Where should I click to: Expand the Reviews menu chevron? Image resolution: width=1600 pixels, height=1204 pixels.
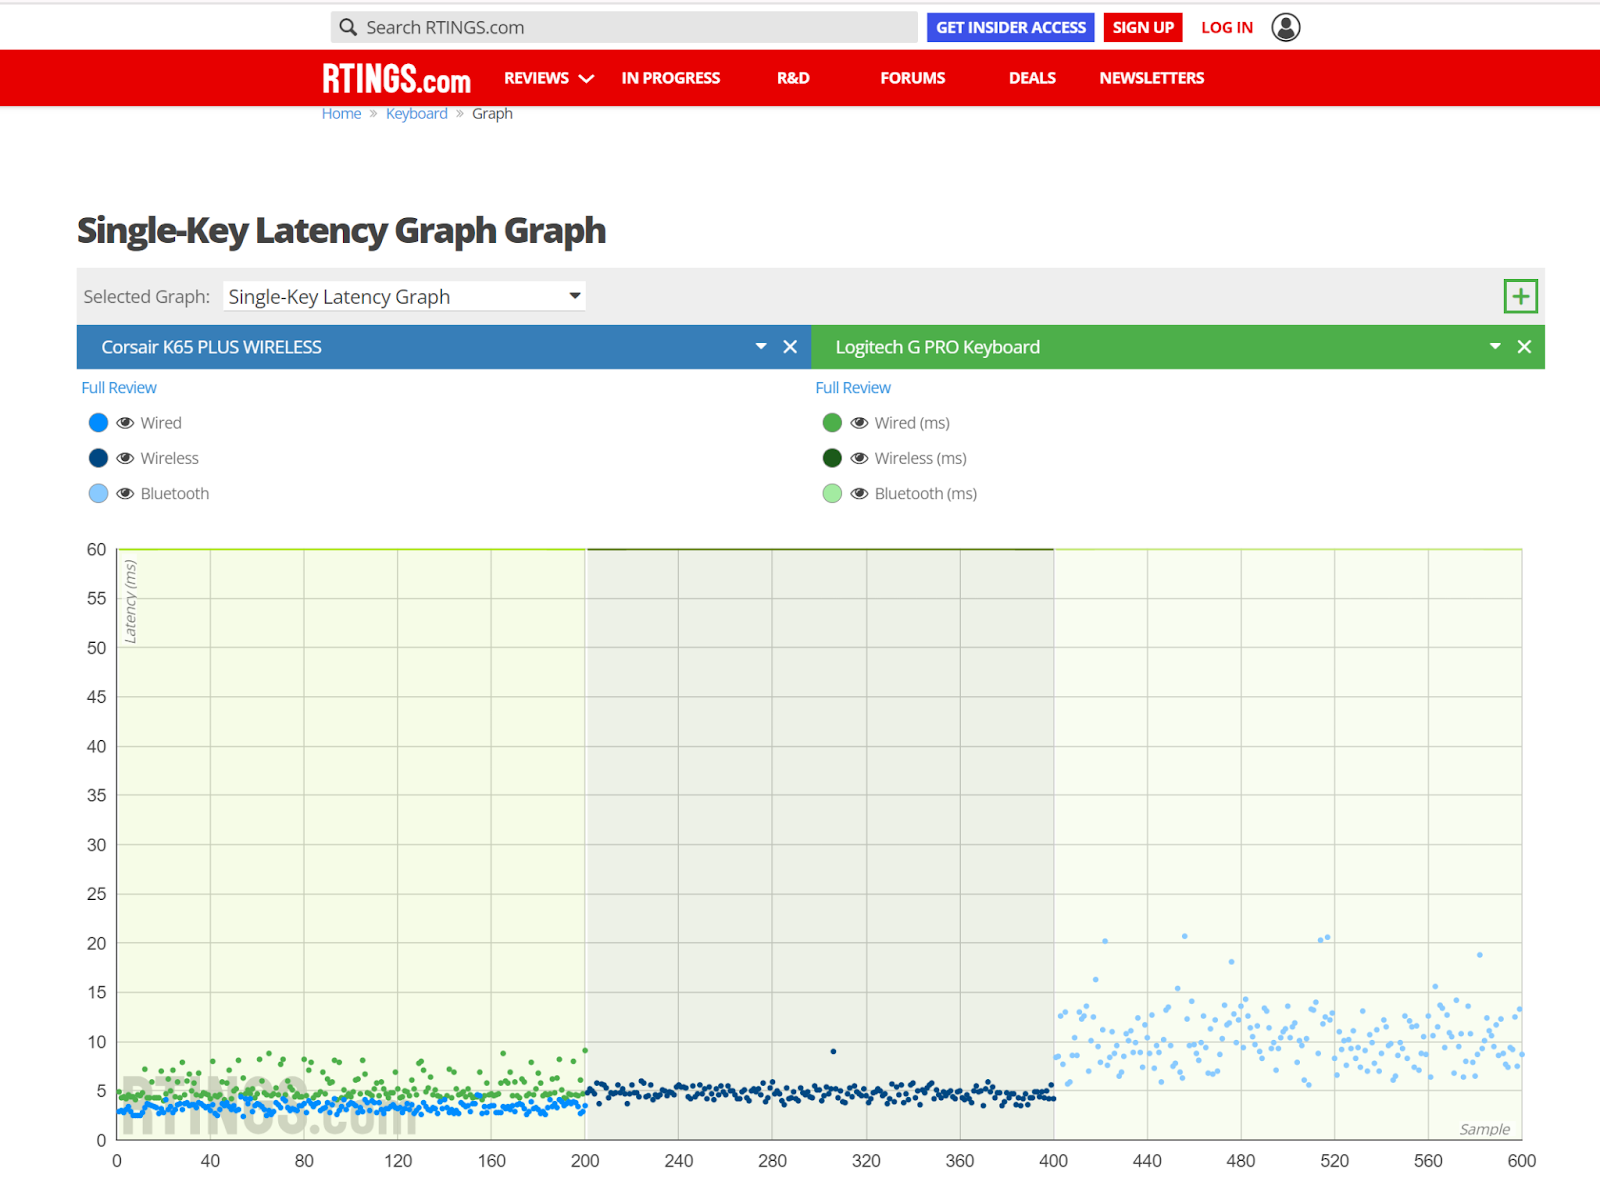587,78
